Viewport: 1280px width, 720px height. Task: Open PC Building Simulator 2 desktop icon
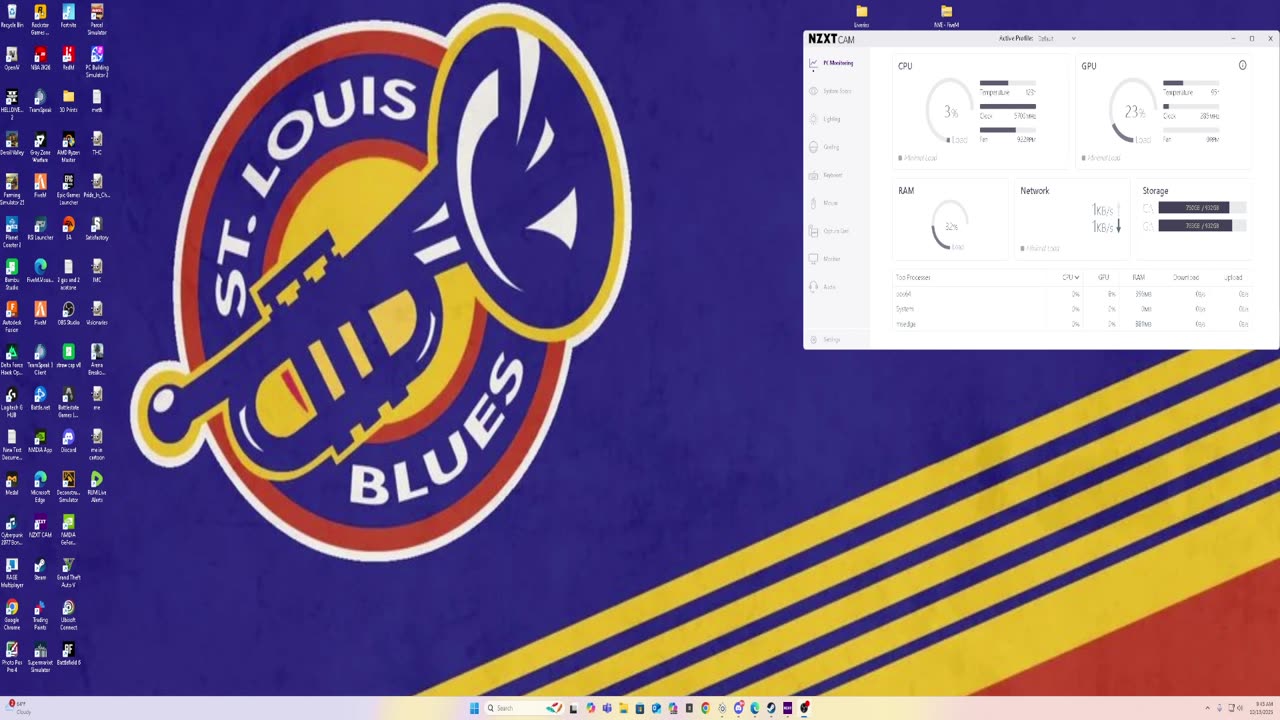[97, 62]
